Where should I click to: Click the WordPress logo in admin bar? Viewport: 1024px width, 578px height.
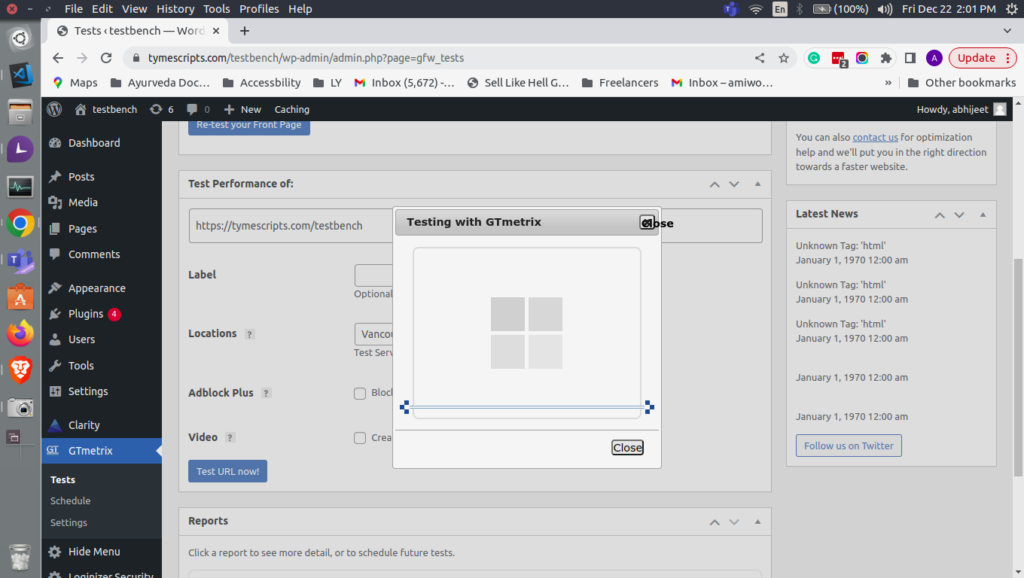pyautogui.click(x=54, y=109)
